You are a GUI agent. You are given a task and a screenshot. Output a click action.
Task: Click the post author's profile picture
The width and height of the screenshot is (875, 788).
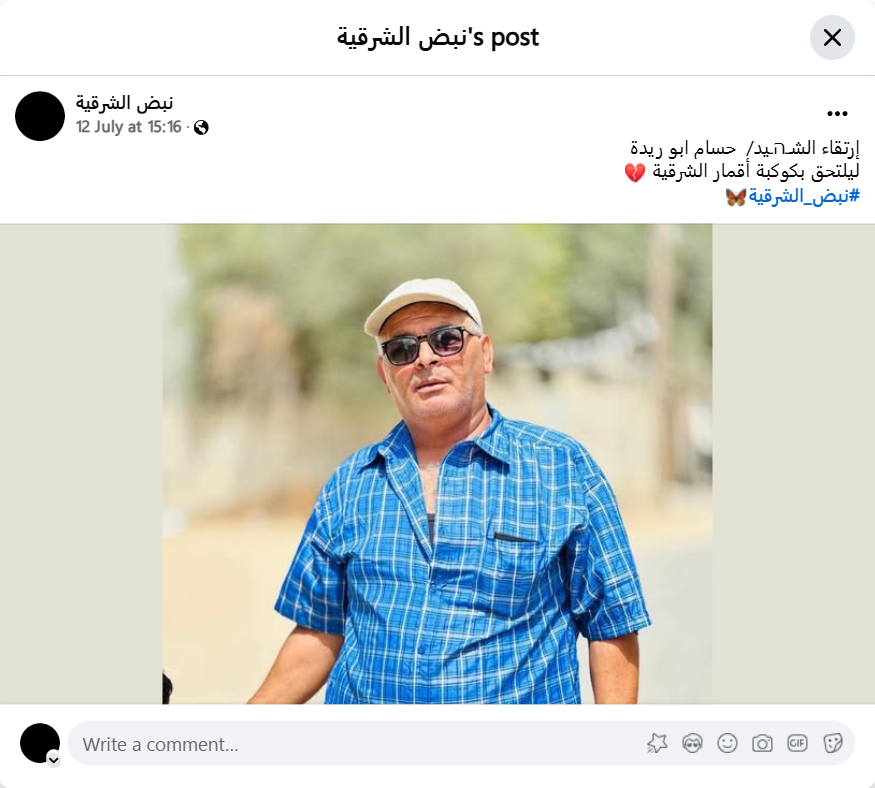[40, 116]
